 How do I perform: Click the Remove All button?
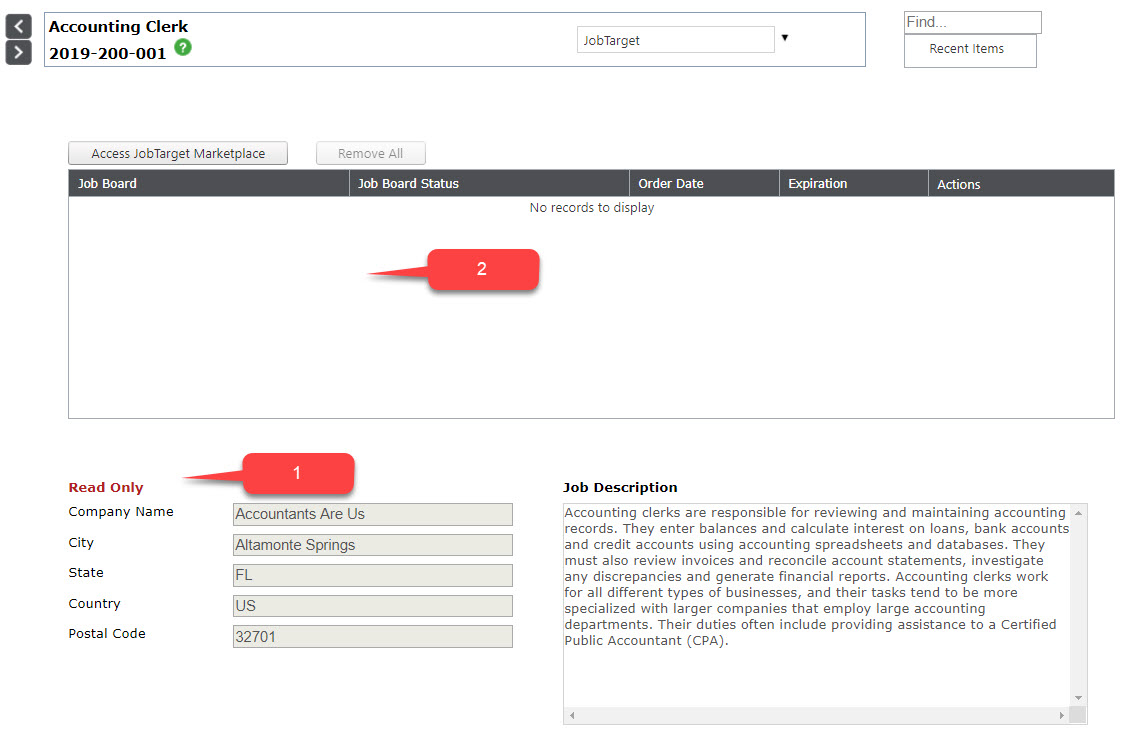coord(370,153)
